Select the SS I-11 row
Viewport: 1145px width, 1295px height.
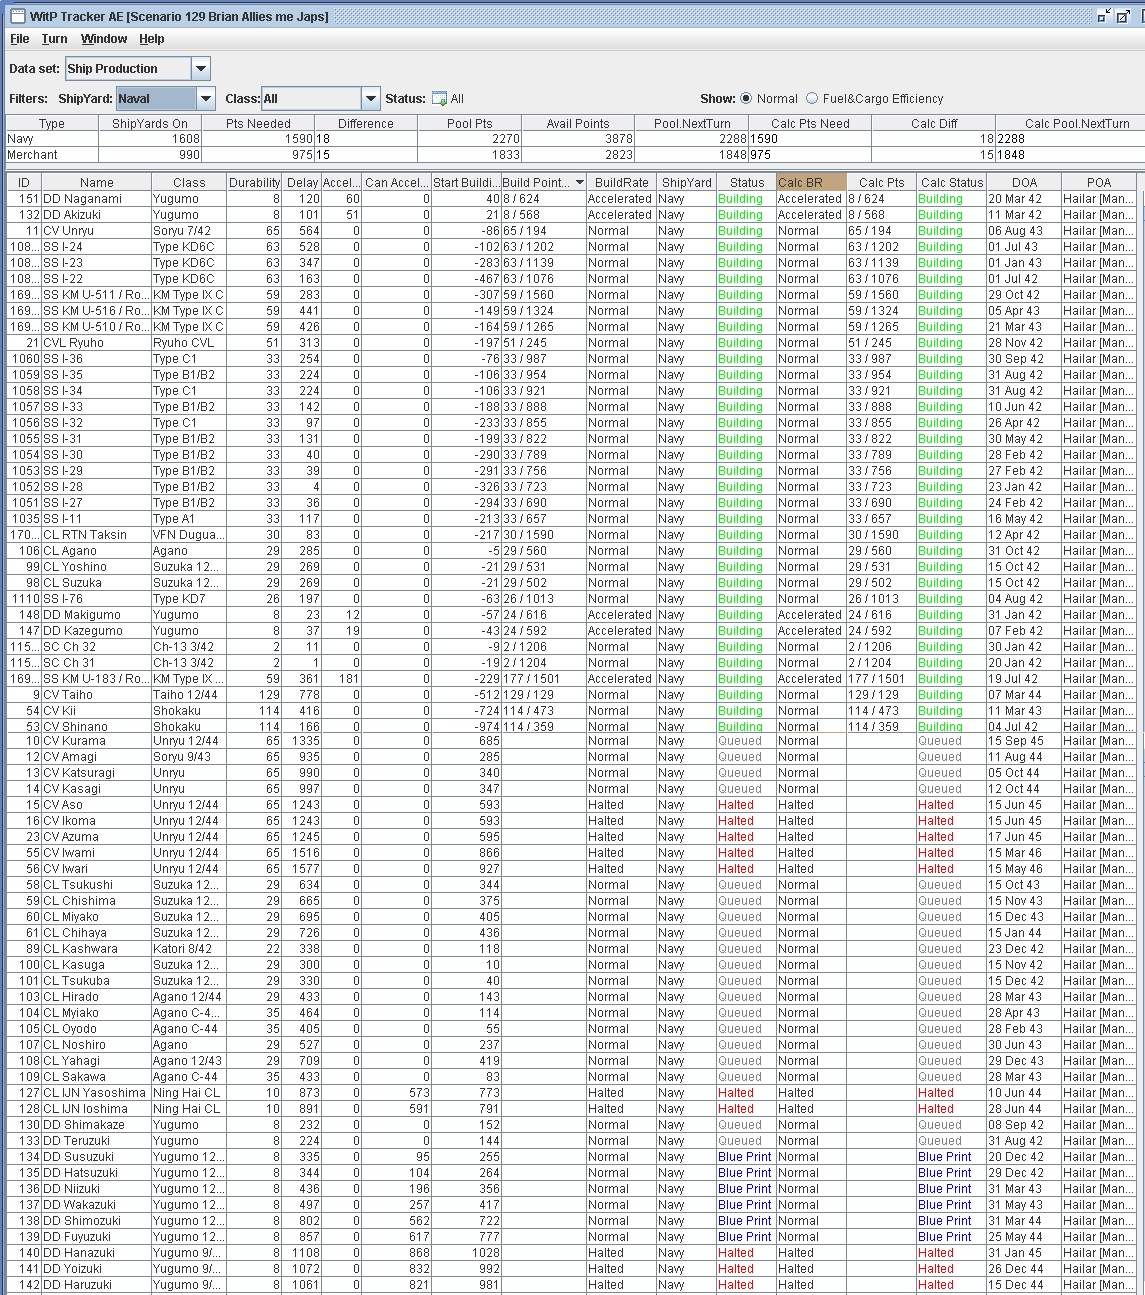pos(572,519)
